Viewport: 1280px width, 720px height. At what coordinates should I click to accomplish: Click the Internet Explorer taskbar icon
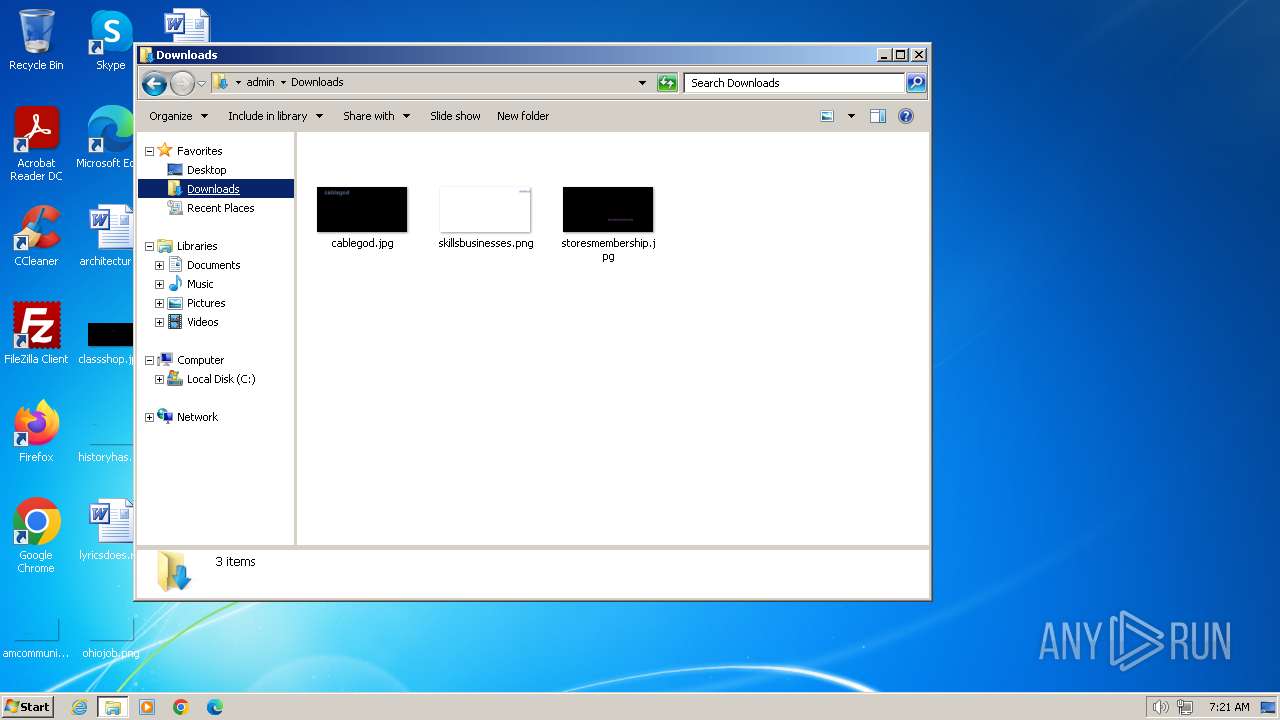[80, 707]
